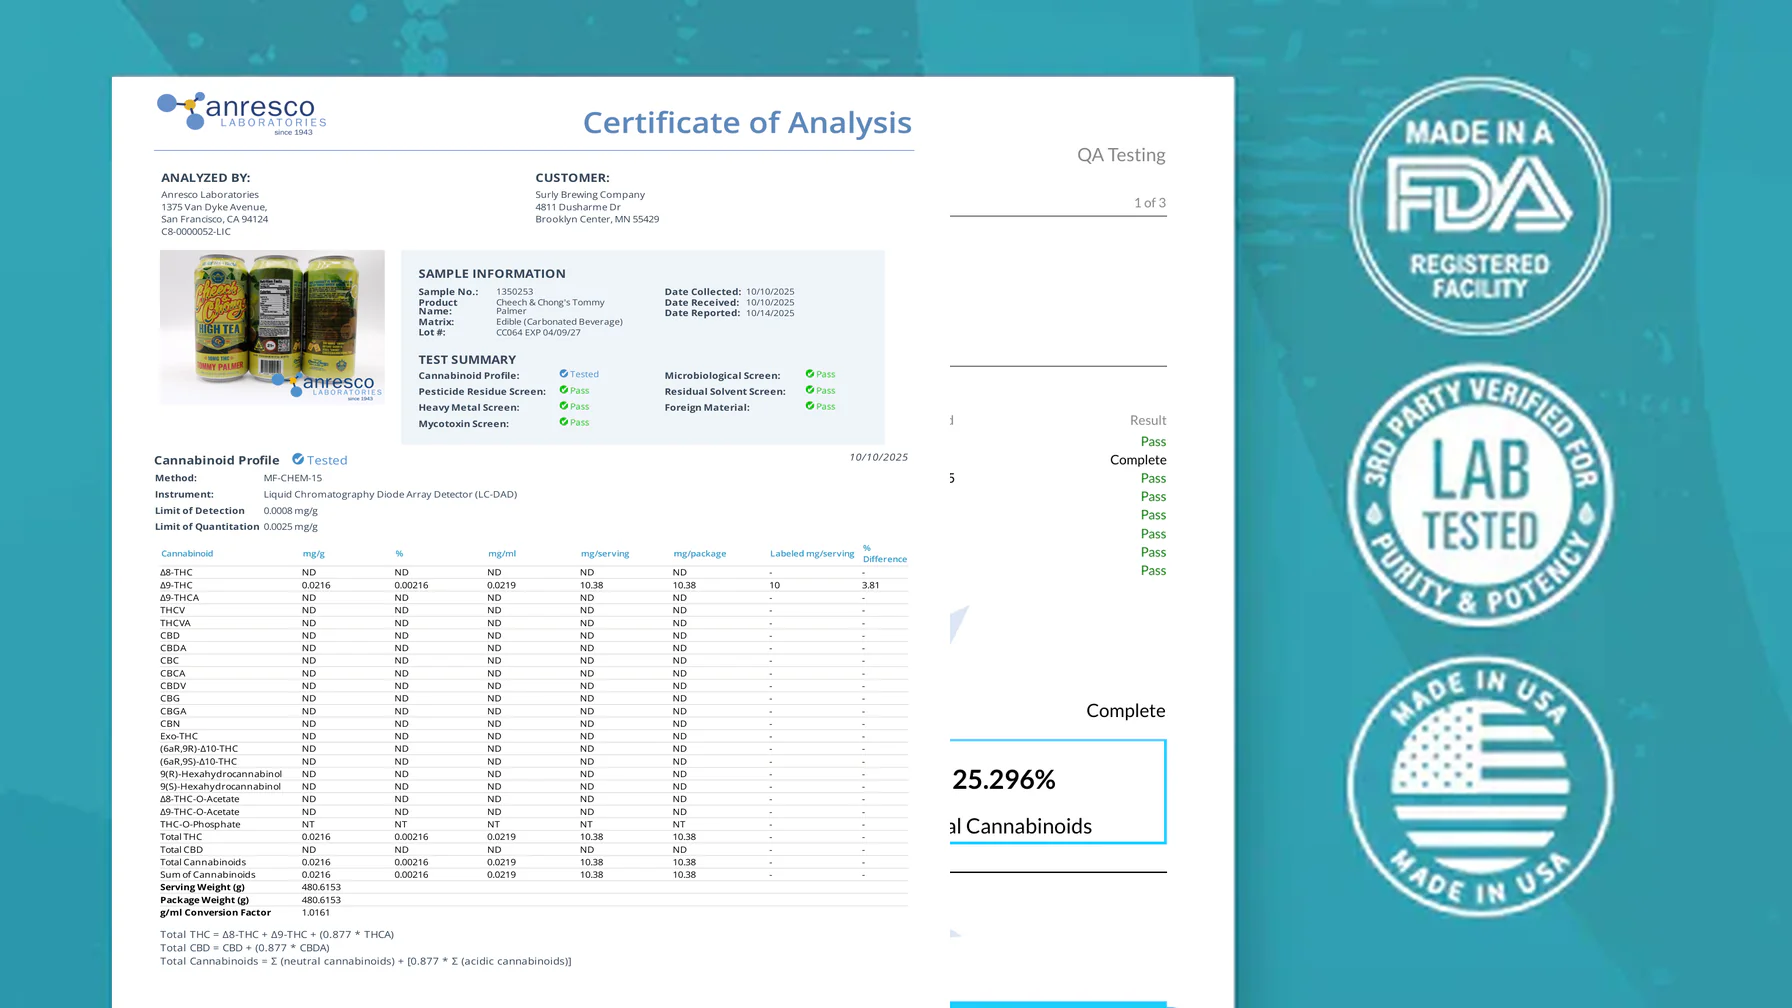Click the Exo-THC row label
Screen dimensions: 1792x1008
(x=179, y=736)
